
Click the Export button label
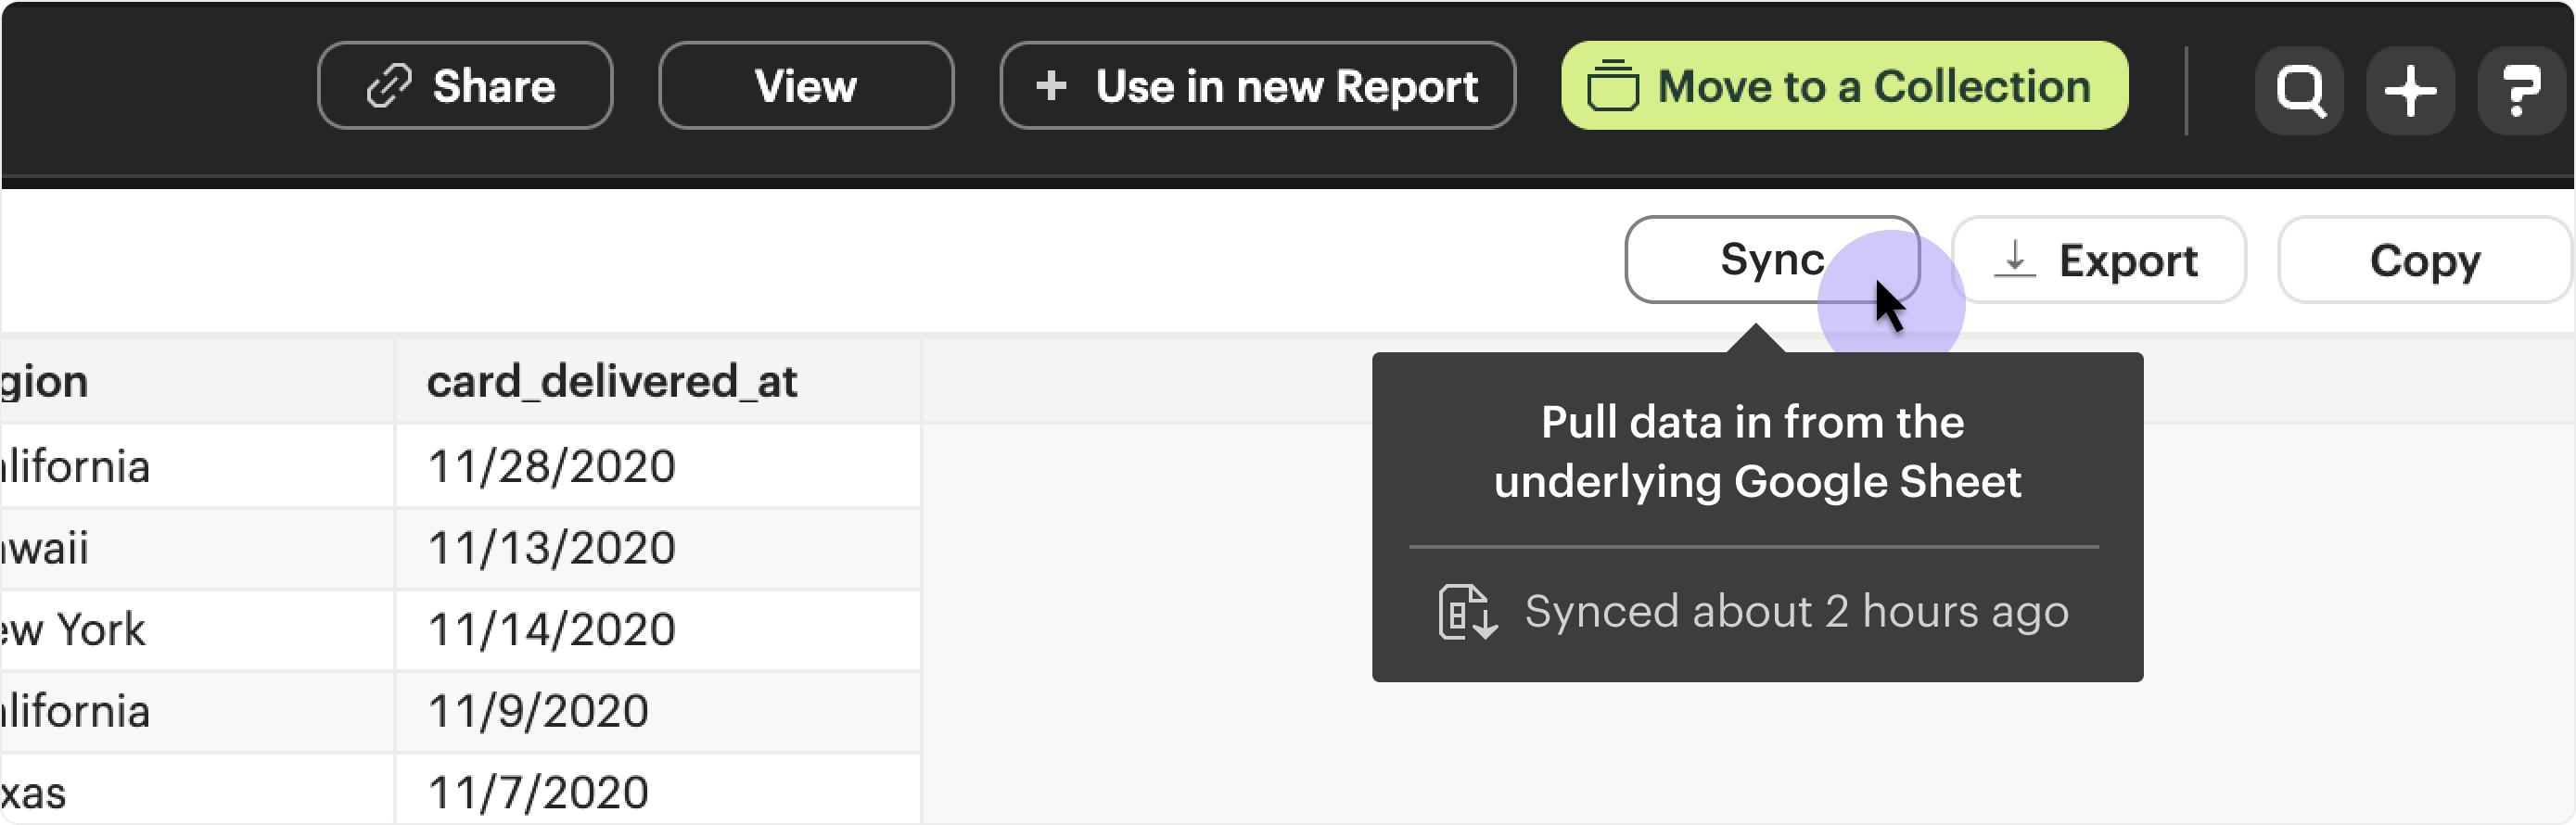pos(2128,260)
